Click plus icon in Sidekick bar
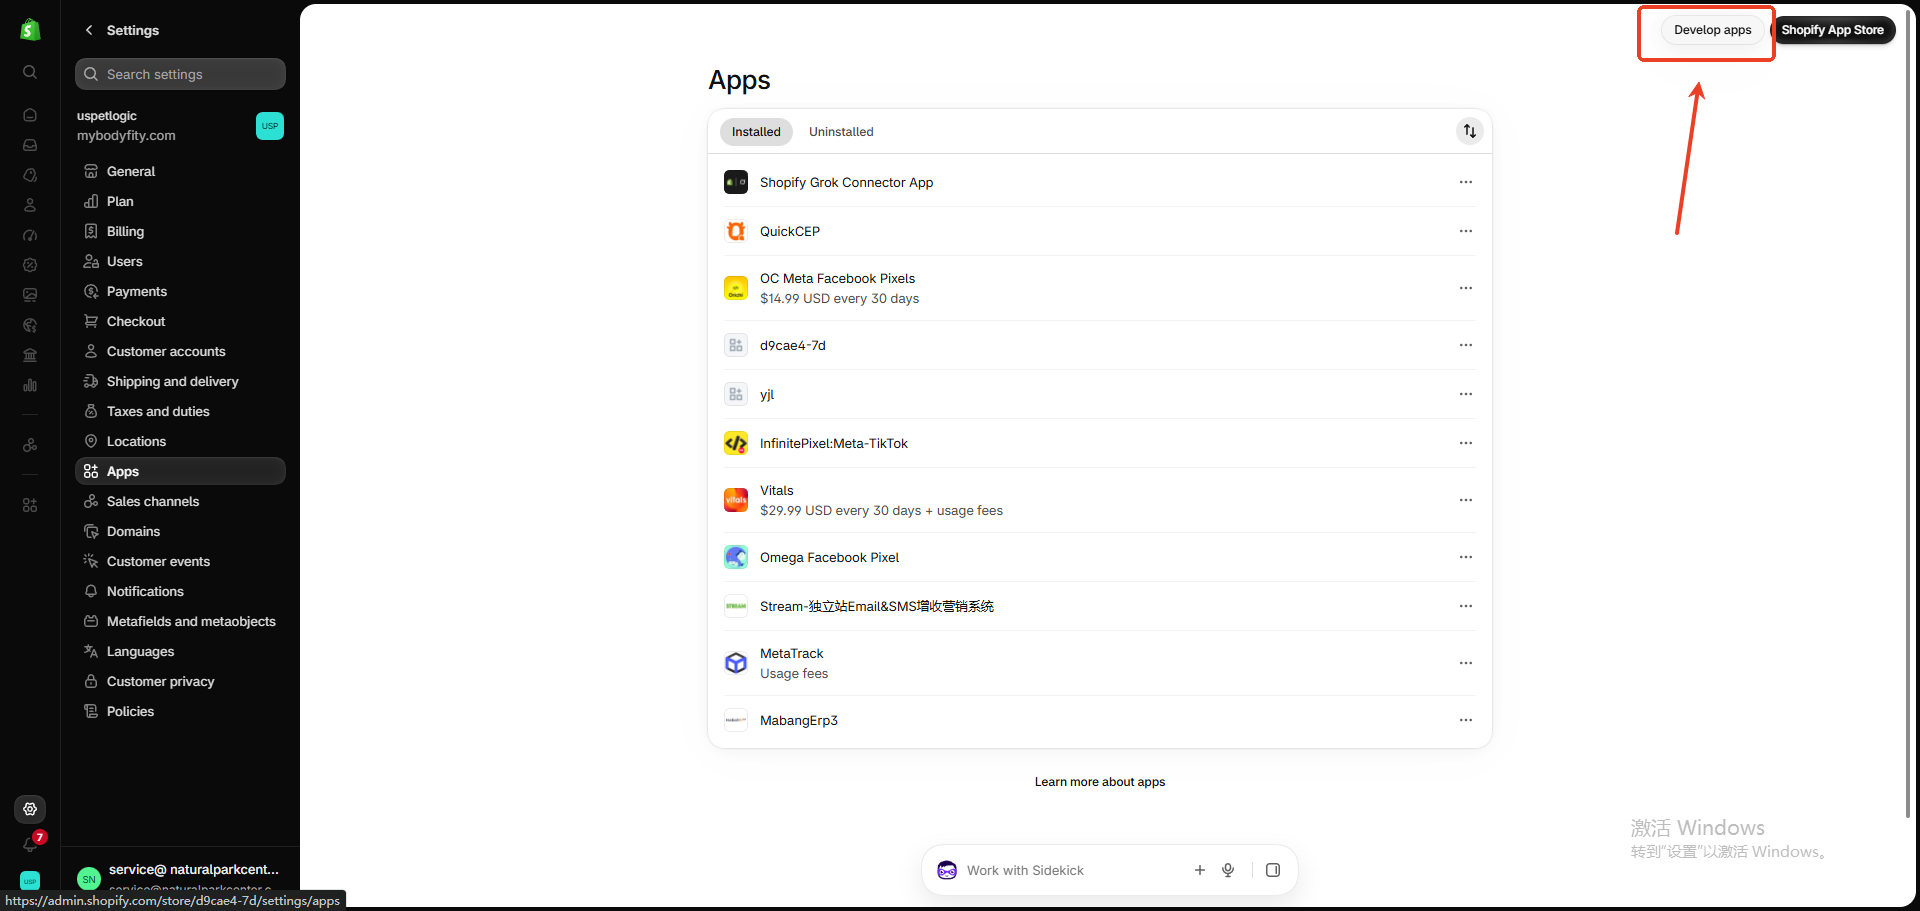The width and height of the screenshot is (1920, 911). point(1200,870)
